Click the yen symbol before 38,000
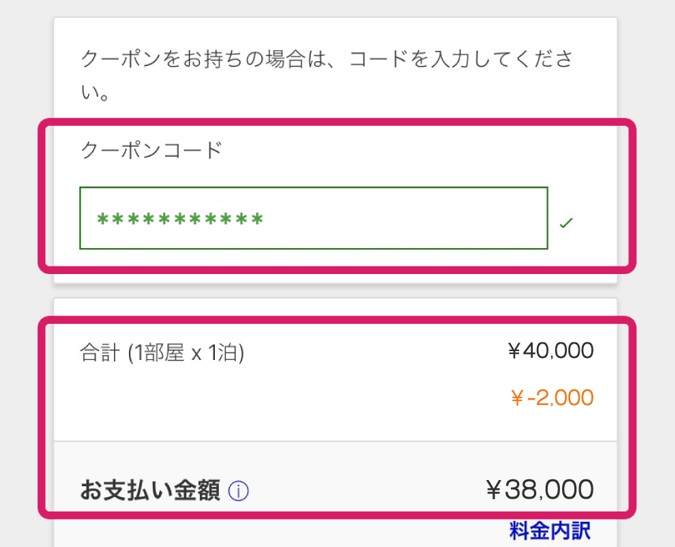This screenshot has height=547, width=675. click(x=493, y=490)
